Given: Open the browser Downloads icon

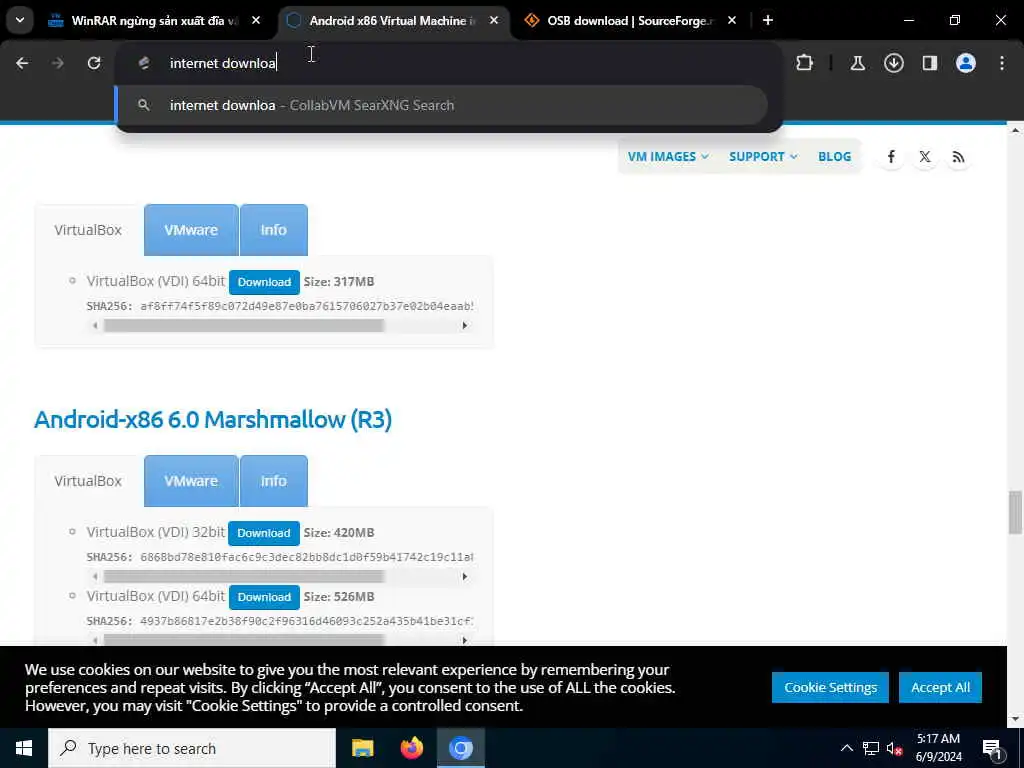Looking at the screenshot, I should (x=894, y=63).
